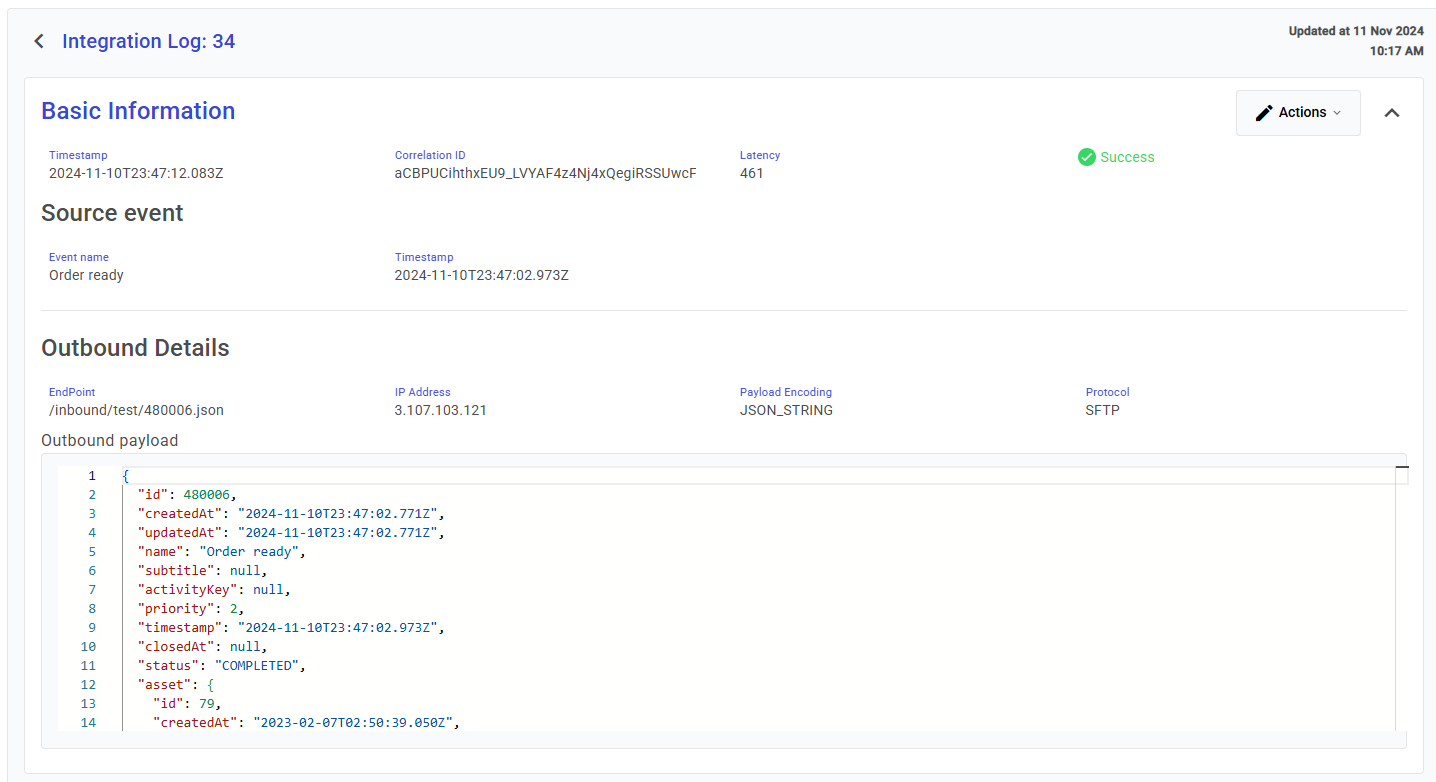Place cursor on the "priority": 2 line

190,608
